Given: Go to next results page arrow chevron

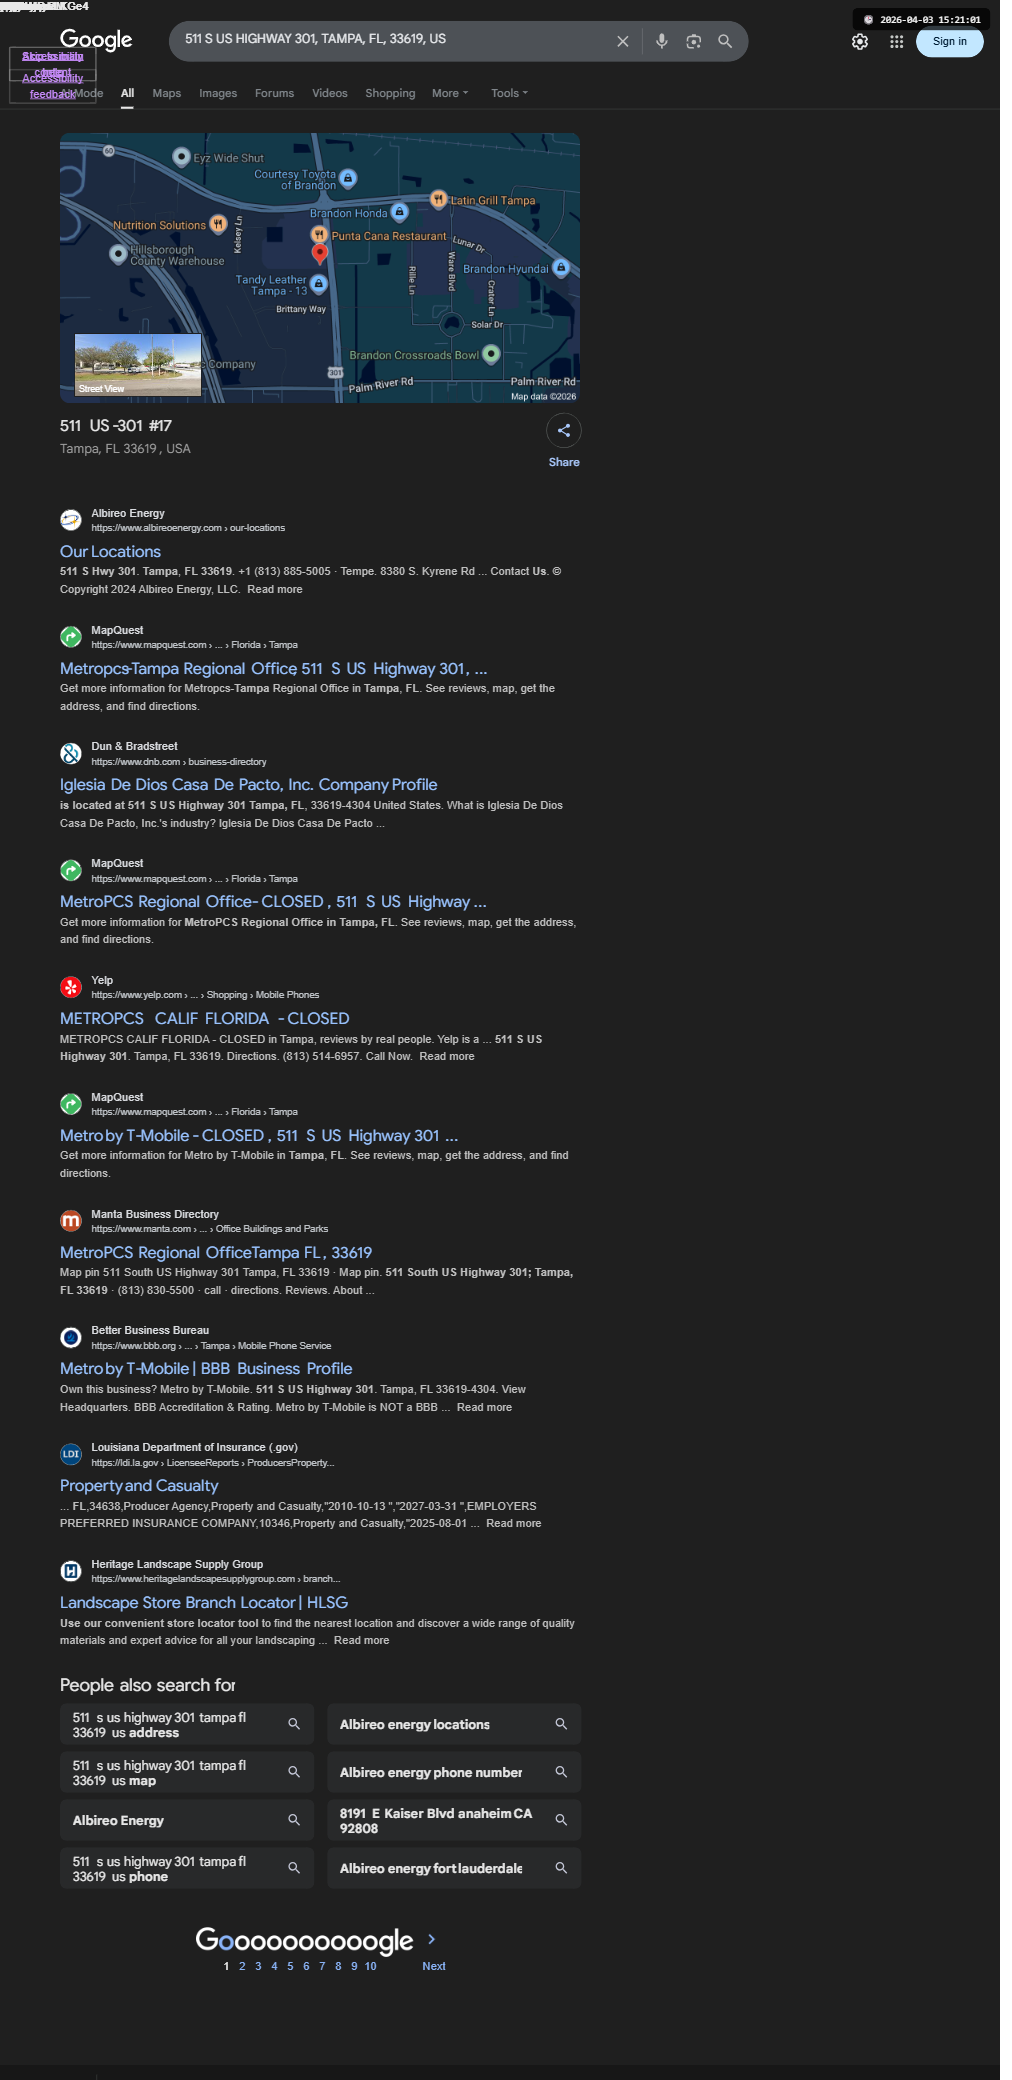Looking at the screenshot, I should pyautogui.click(x=431, y=1939).
